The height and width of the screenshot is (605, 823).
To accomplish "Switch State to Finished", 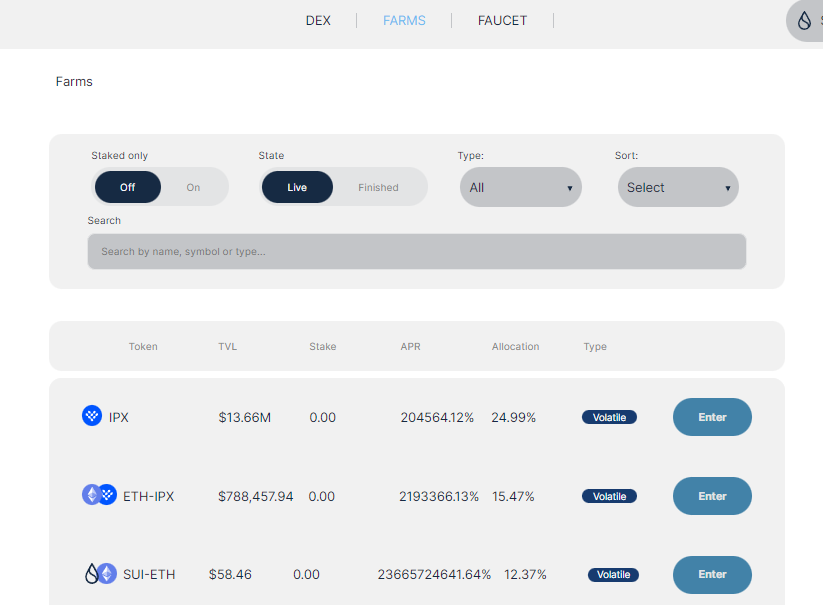I will (x=378, y=187).
